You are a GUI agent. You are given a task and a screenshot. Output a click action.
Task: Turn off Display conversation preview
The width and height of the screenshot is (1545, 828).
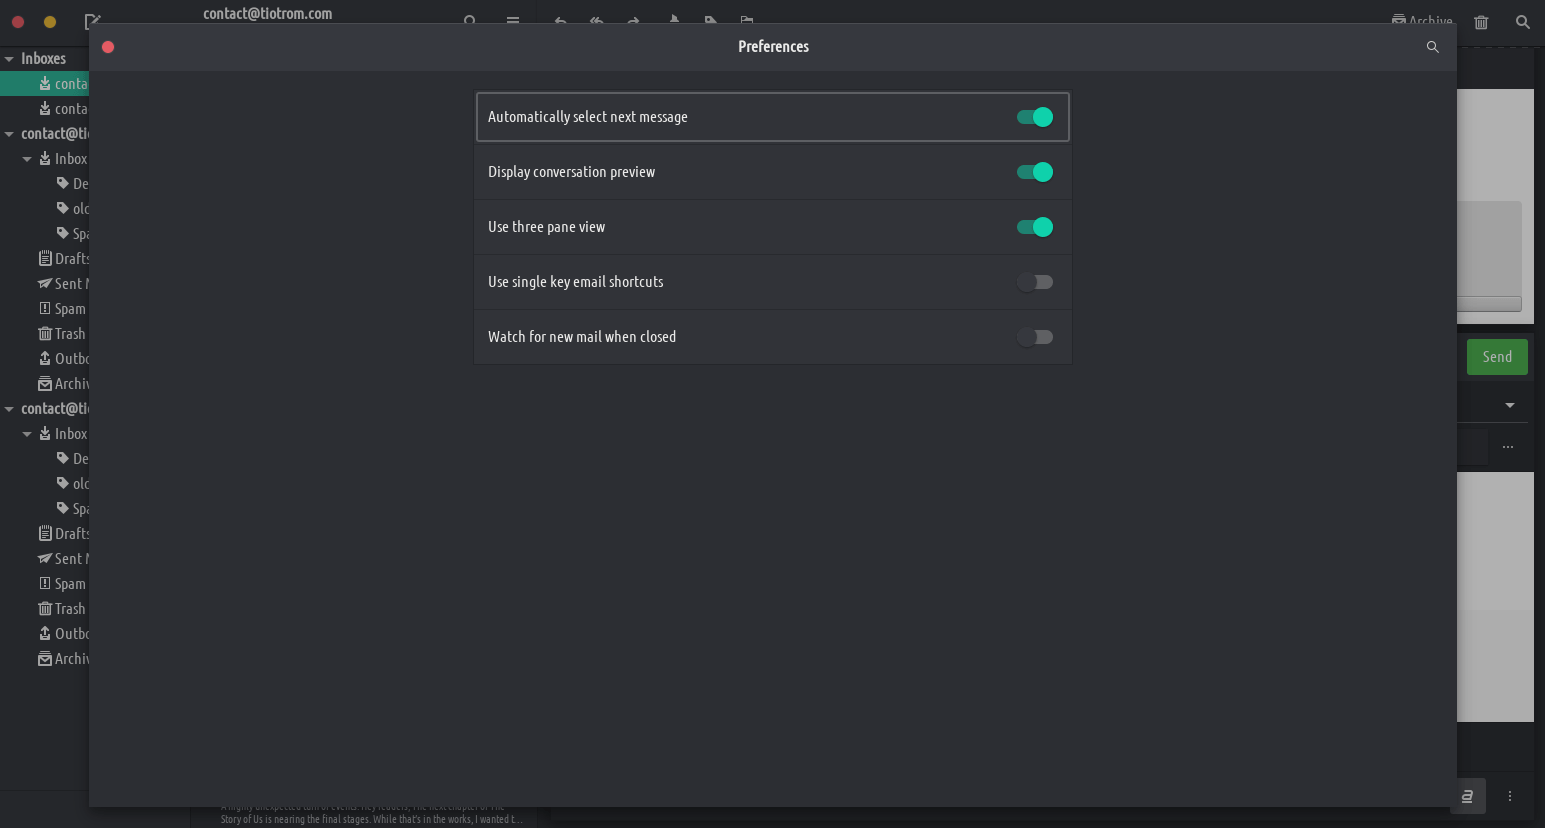[1034, 172]
